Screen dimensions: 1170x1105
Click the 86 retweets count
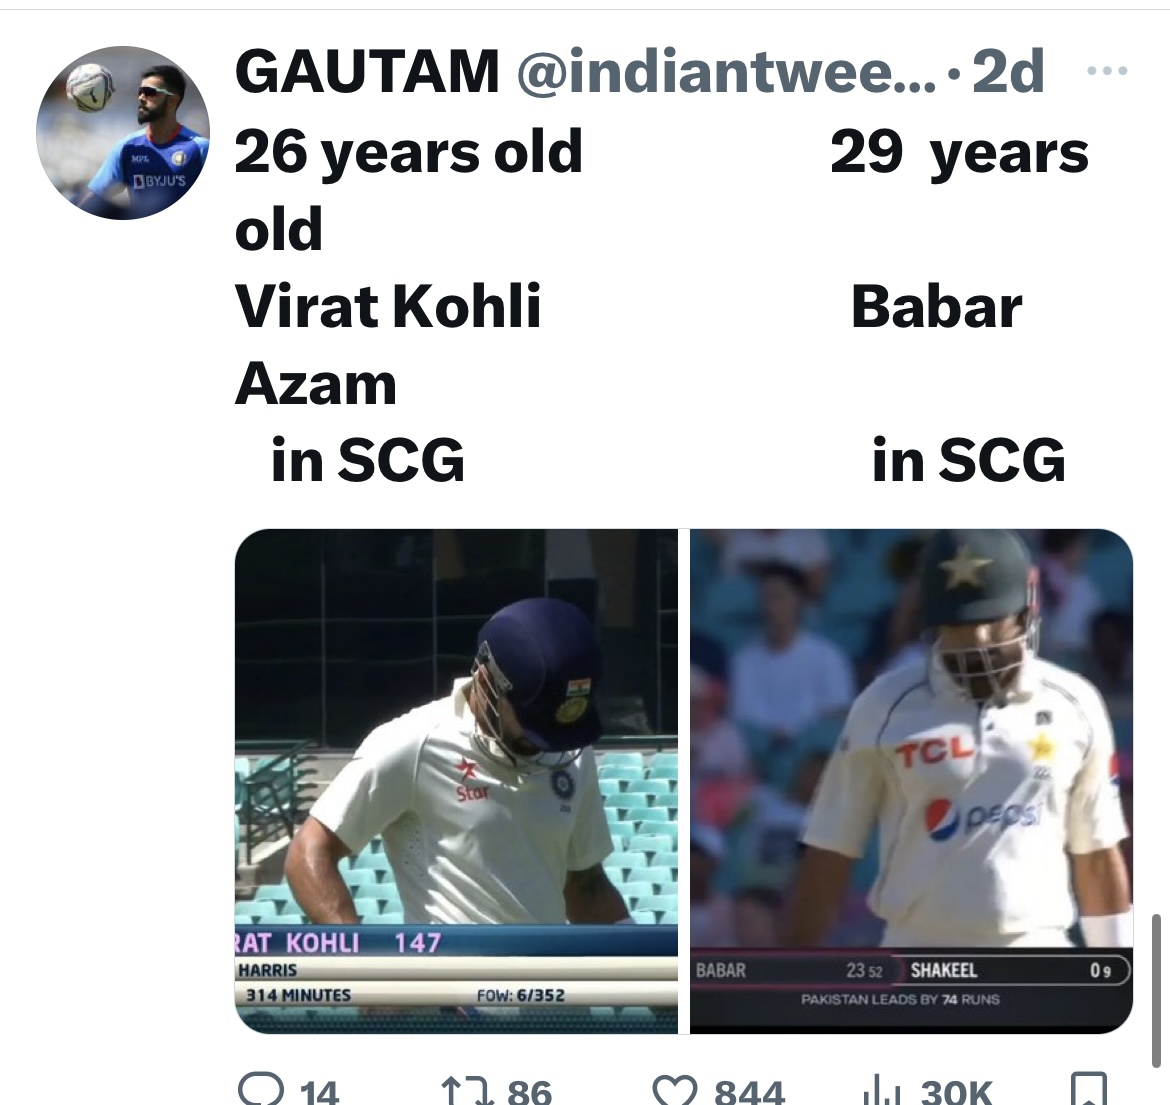click(x=529, y=1091)
